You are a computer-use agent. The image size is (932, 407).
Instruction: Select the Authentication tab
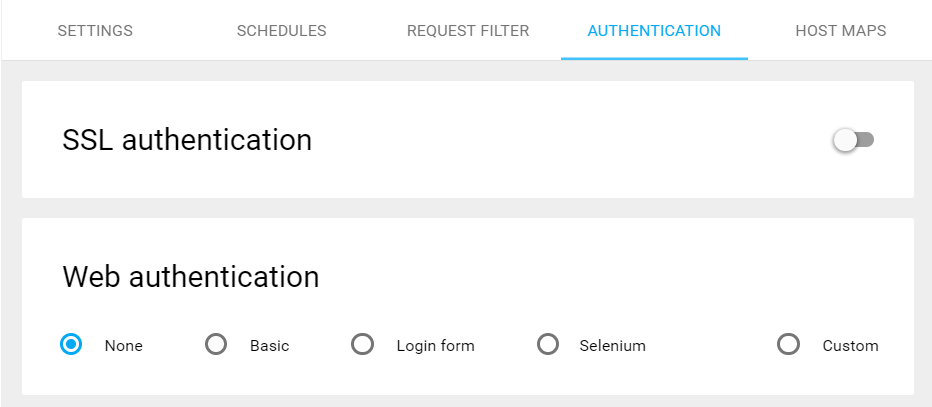[x=654, y=31]
